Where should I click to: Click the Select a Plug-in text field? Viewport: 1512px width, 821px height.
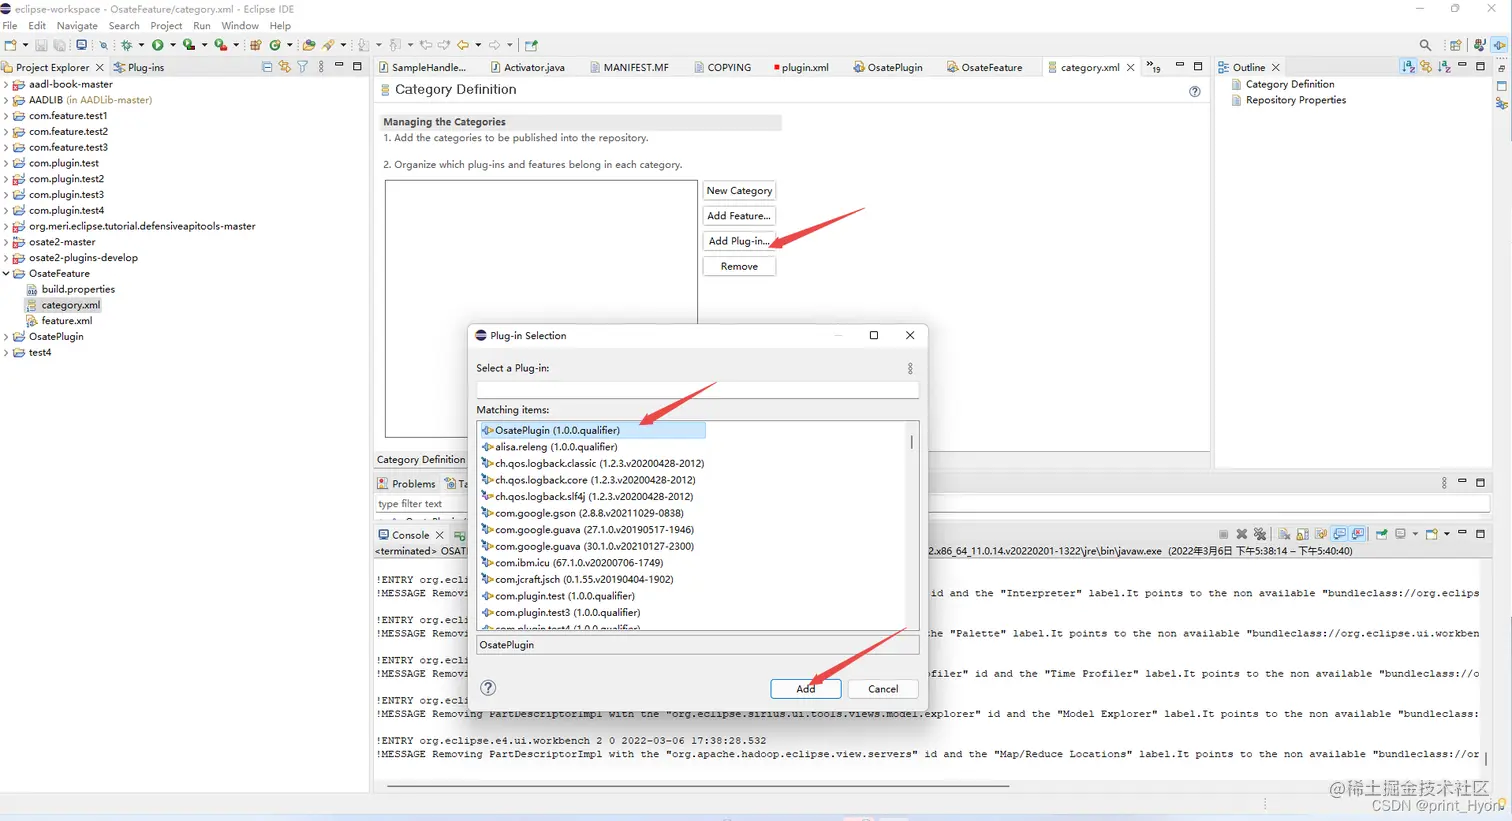pyautogui.click(x=697, y=389)
